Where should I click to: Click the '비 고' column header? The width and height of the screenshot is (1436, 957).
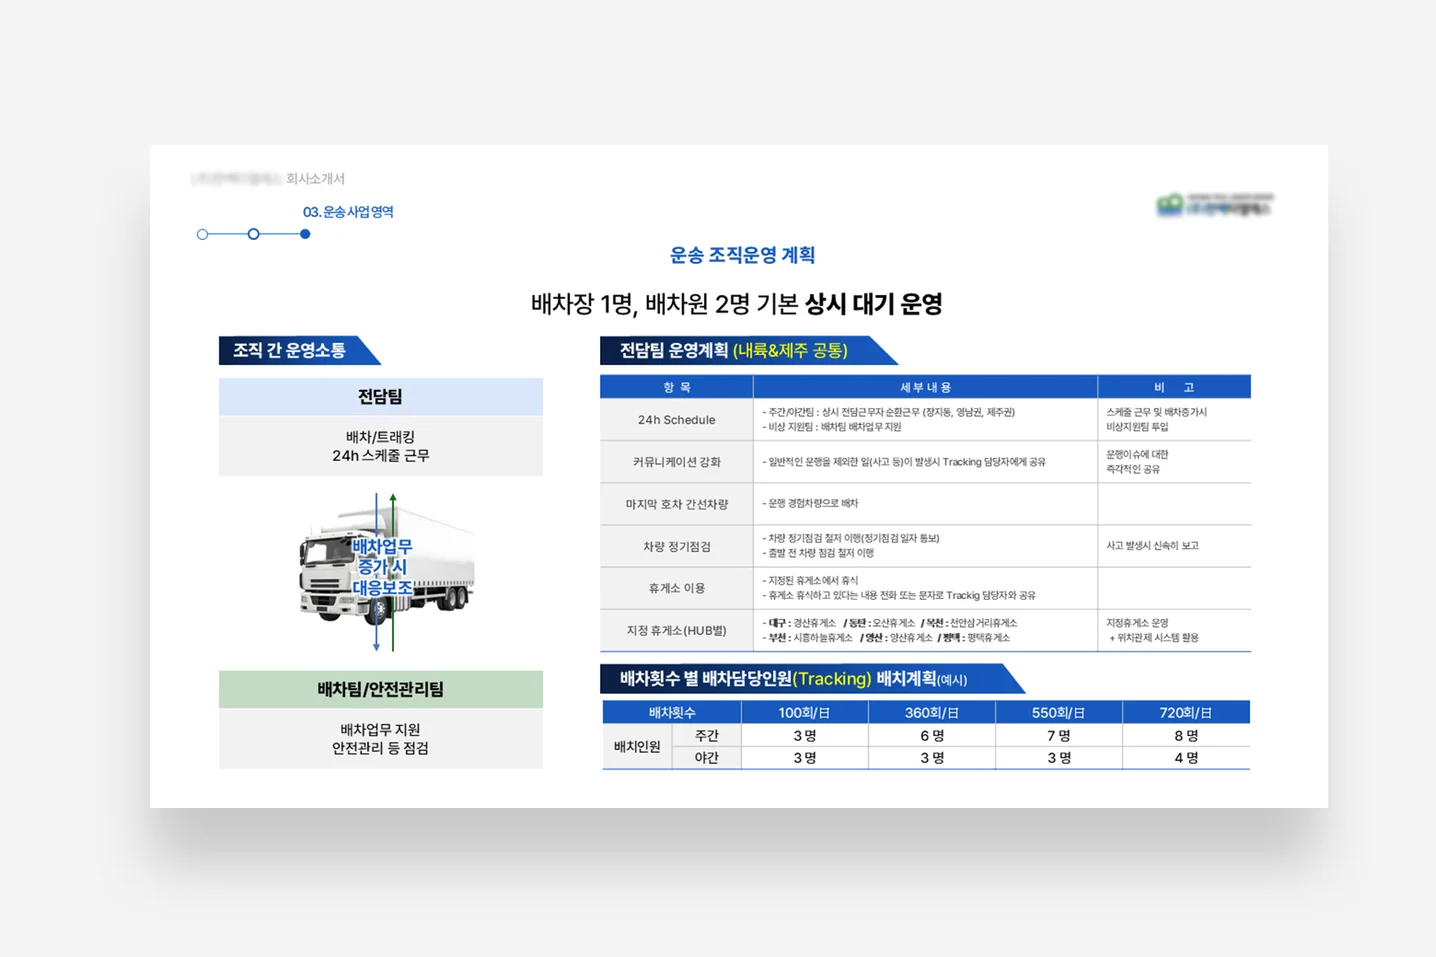coord(1174,387)
